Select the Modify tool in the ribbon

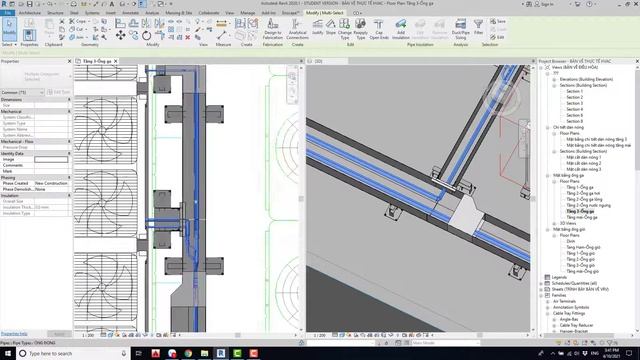click(x=9, y=29)
